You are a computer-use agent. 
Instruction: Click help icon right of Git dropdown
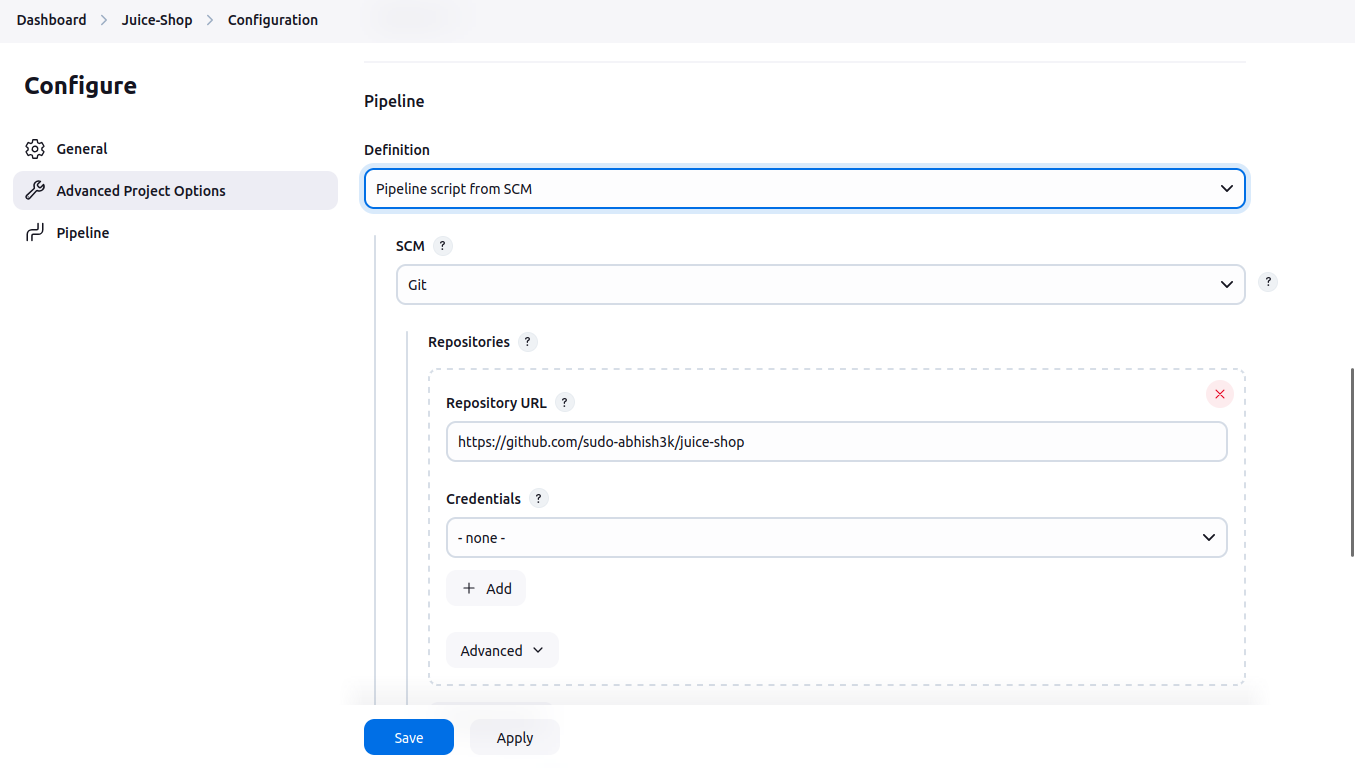1268,282
